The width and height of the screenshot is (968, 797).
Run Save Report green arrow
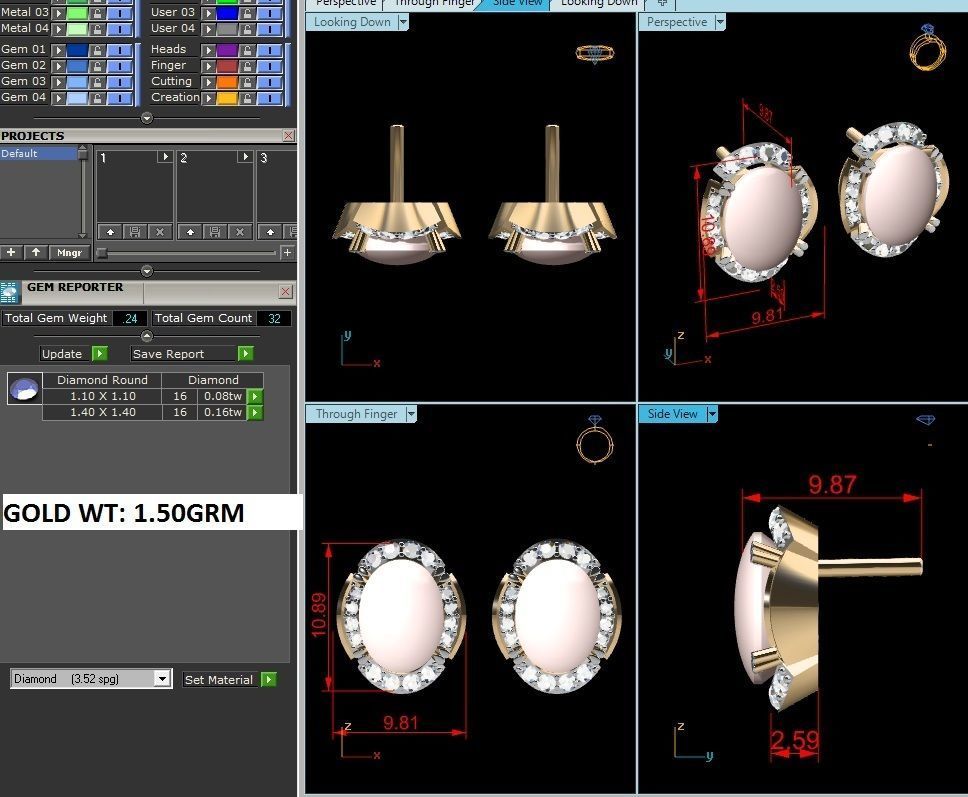click(246, 353)
